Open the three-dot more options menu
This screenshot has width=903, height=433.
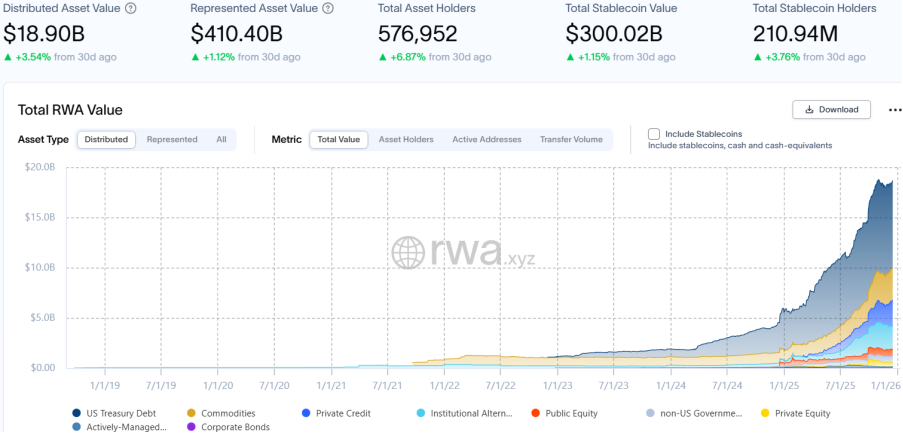pos(894,110)
